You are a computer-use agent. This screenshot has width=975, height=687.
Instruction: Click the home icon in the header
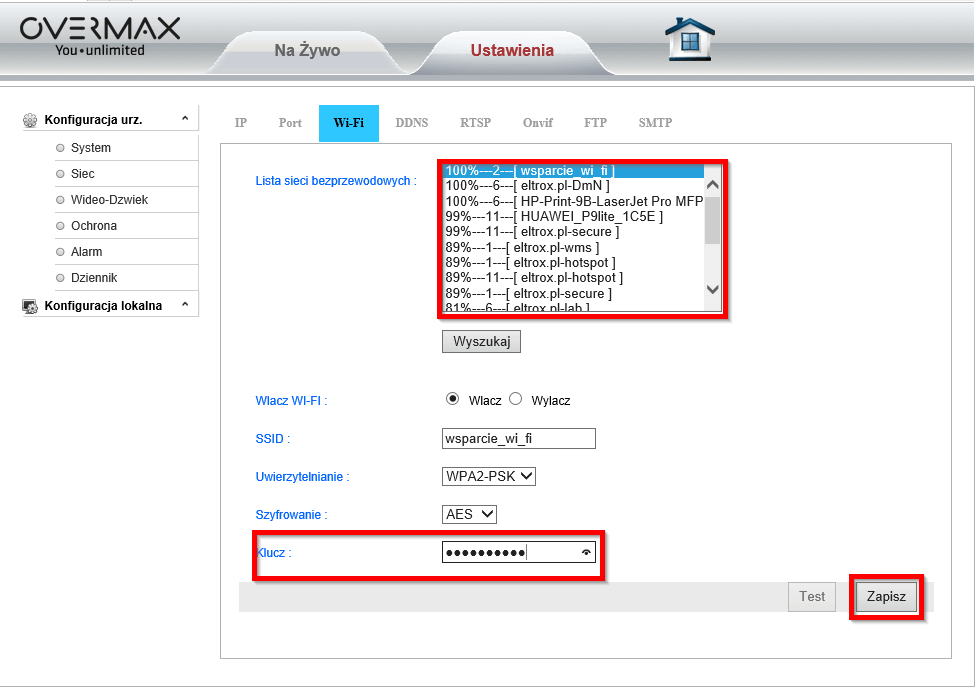coord(689,40)
